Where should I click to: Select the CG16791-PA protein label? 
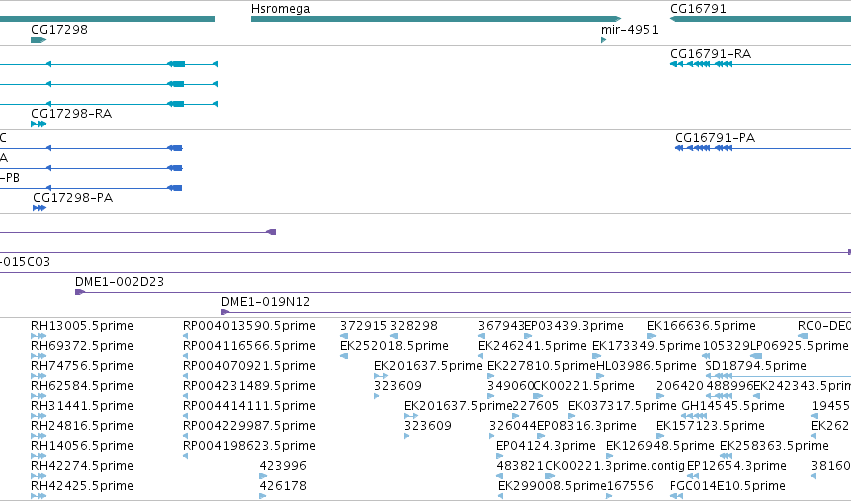click(x=715, y=138)
